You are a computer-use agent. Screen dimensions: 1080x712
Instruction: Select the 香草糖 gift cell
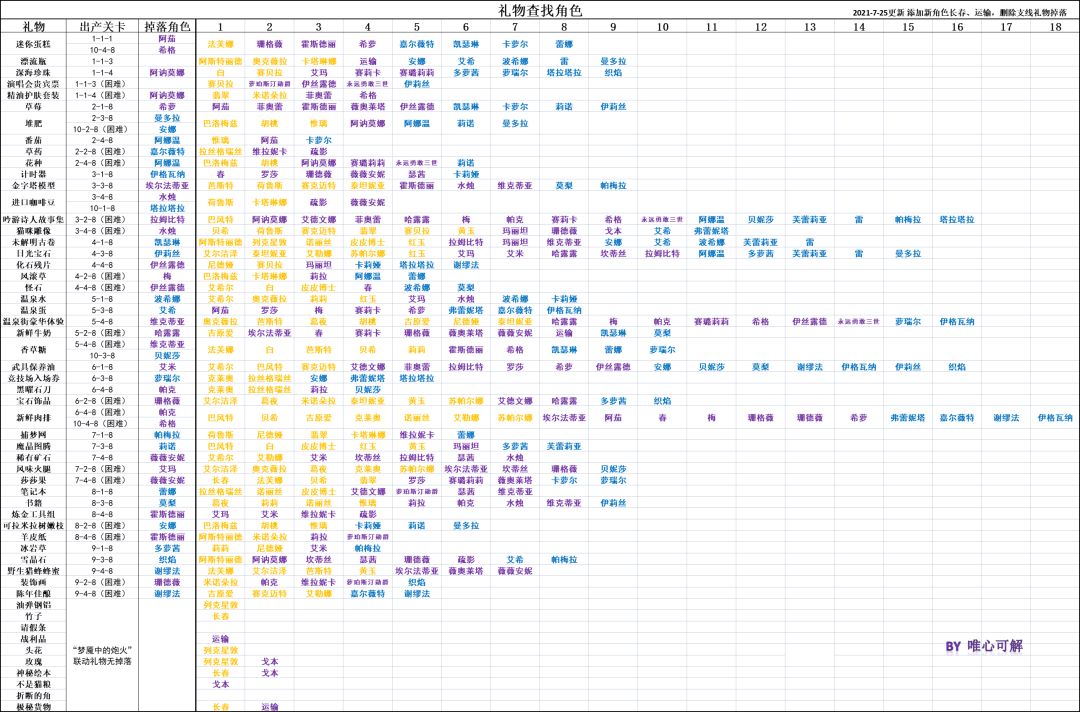click(34, 350)
